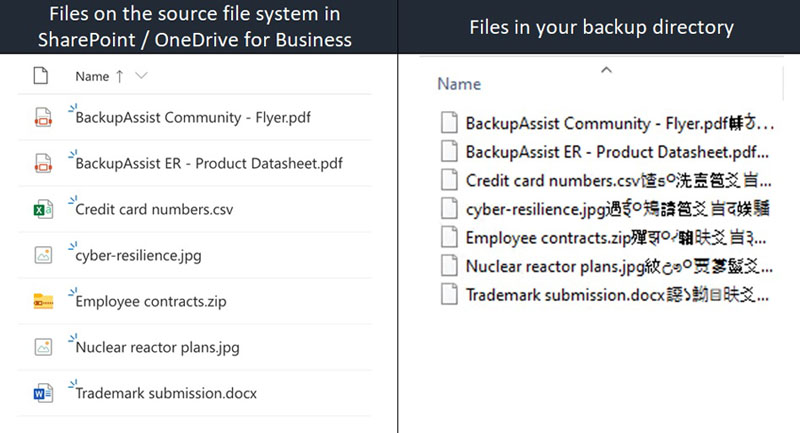This screenshot has width=800, height=433.
Task: Click the blank file icon of cyber-resilience.jpg in backup directory
Action: [449, 209]
